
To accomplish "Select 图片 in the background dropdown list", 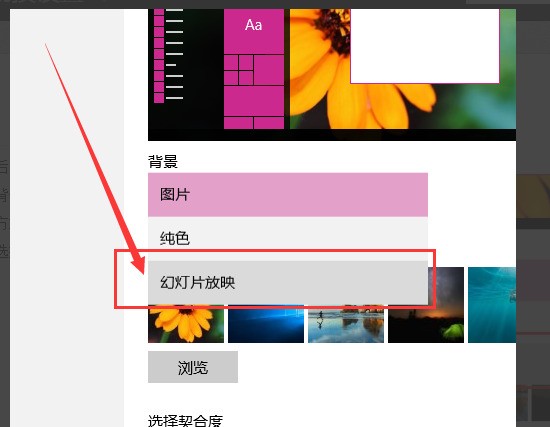I will [x=288, y=195].
